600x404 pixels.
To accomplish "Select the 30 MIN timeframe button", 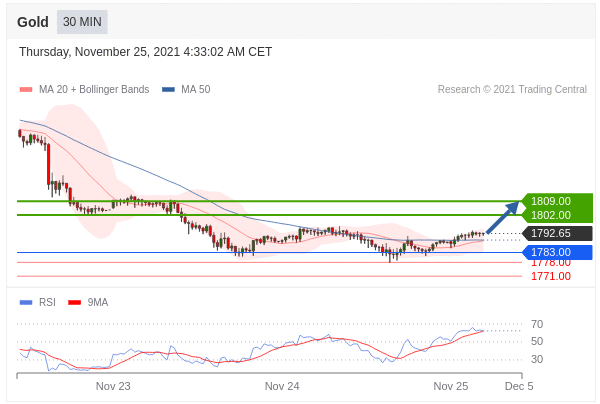I will click(82, 22).
